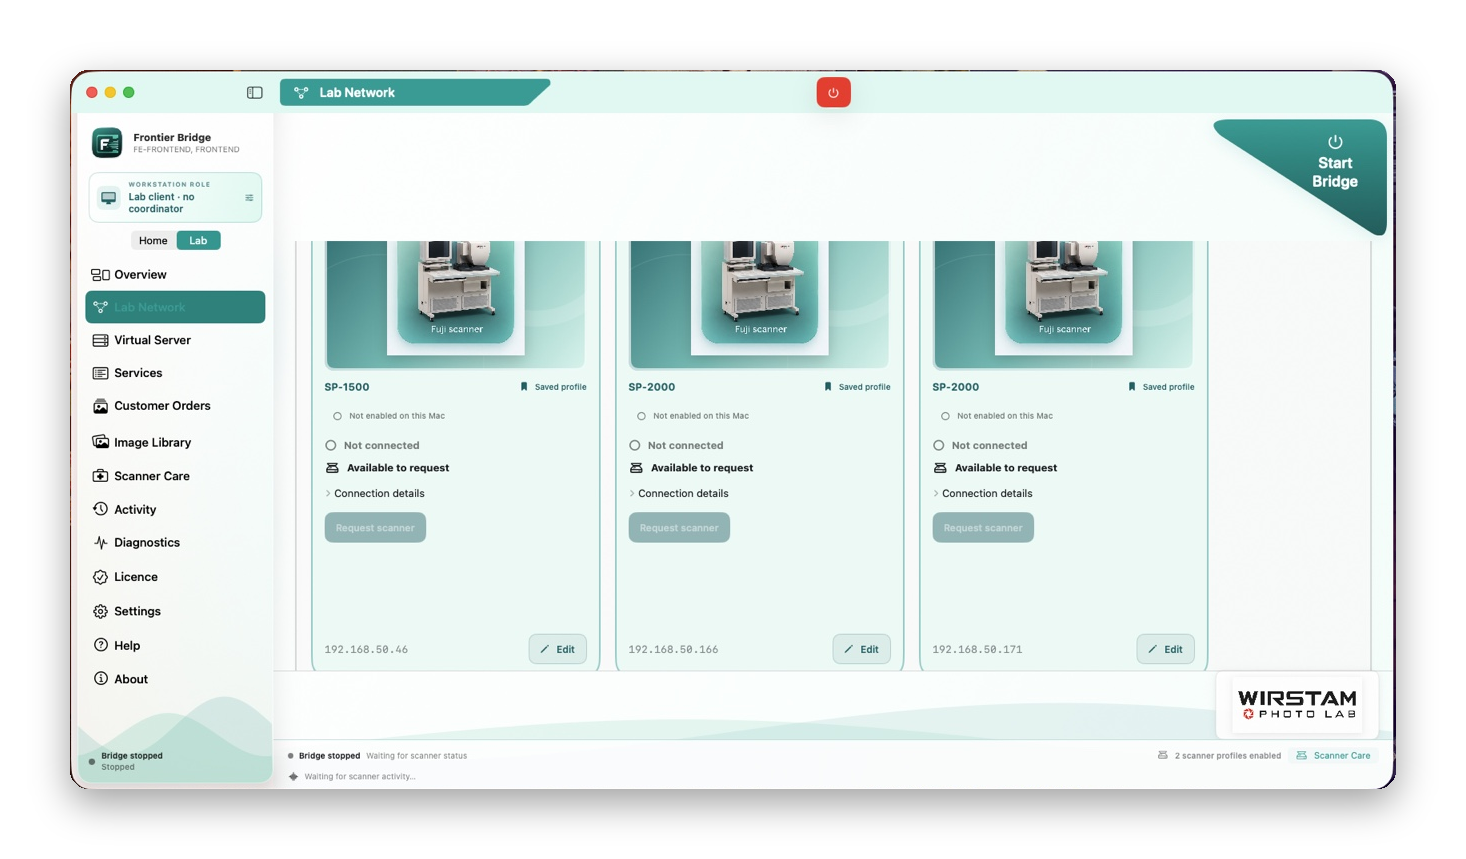Go to Services in the sidebar
The image size is (1466, 859).
click(x=175, y=373)
